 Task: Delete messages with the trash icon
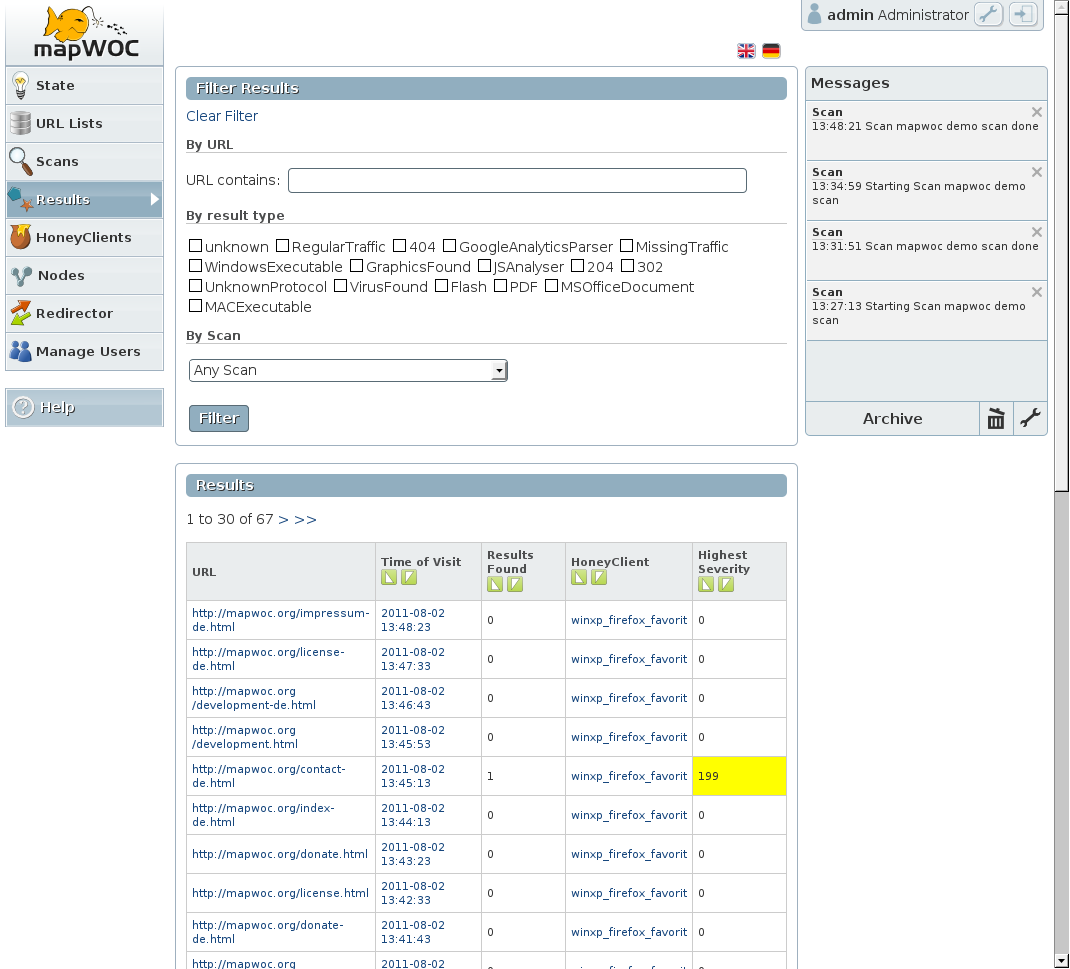click(996, 419)
